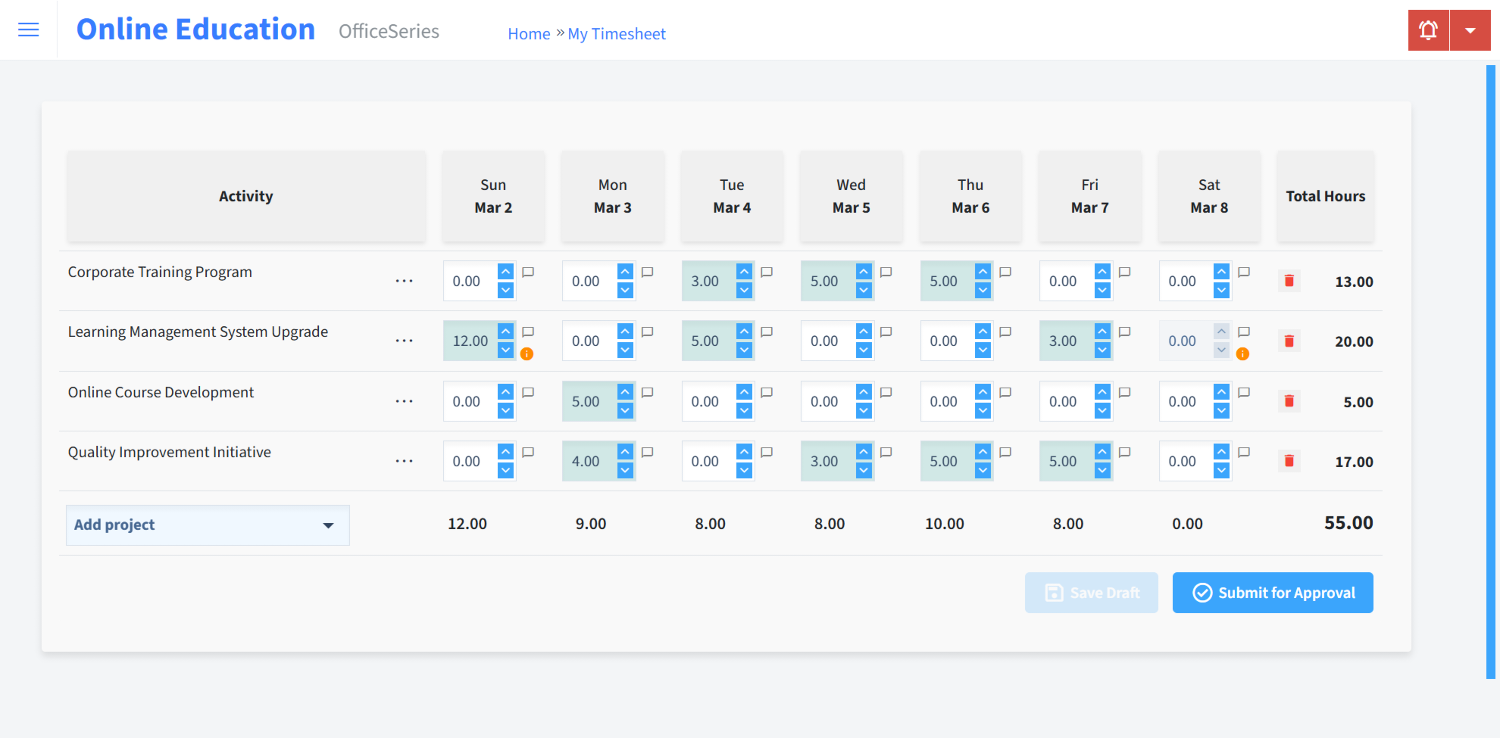
Task: Delete the Quality Improvement Initiative row
Action: pyautogui.click(x=1288, y=461)
